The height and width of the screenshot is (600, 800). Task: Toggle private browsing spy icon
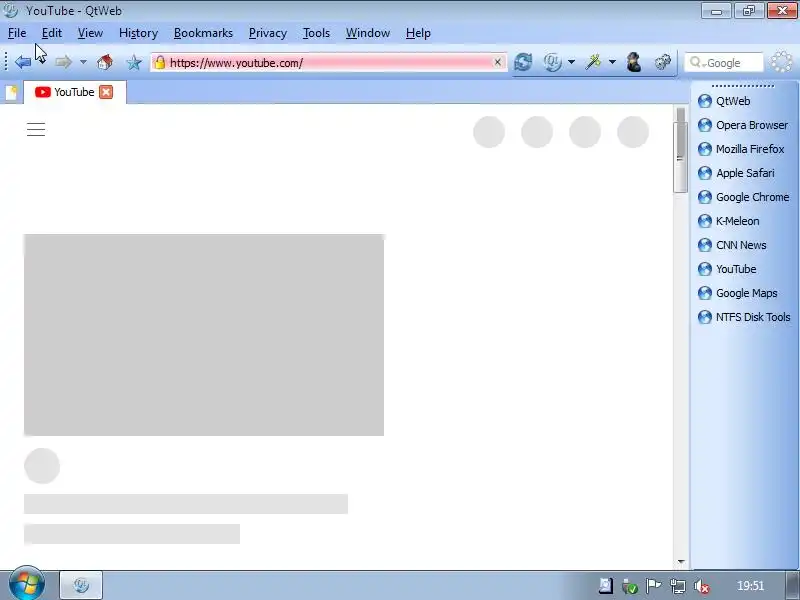(x=634, y=62)
